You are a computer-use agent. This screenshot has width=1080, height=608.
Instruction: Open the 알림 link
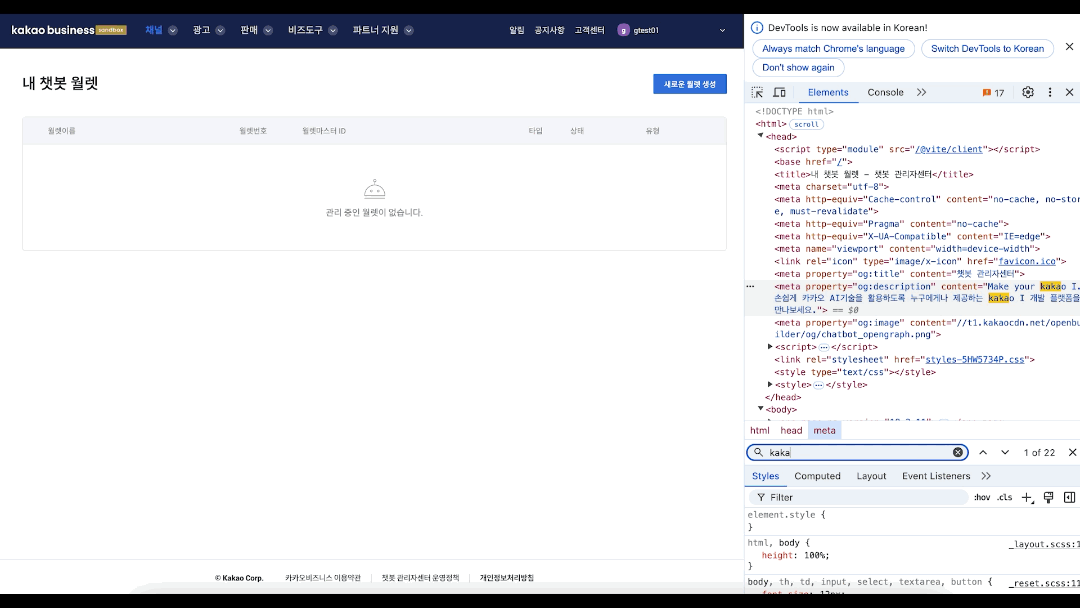click(x=517, y=30)
